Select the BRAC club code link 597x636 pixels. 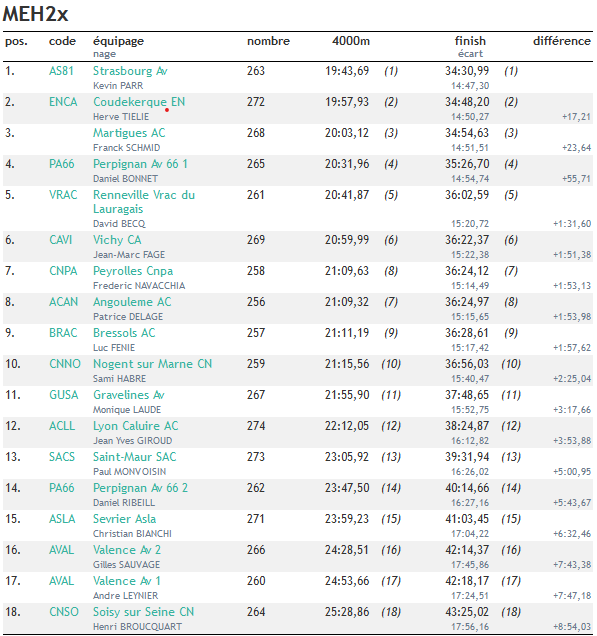pos(63,333)
